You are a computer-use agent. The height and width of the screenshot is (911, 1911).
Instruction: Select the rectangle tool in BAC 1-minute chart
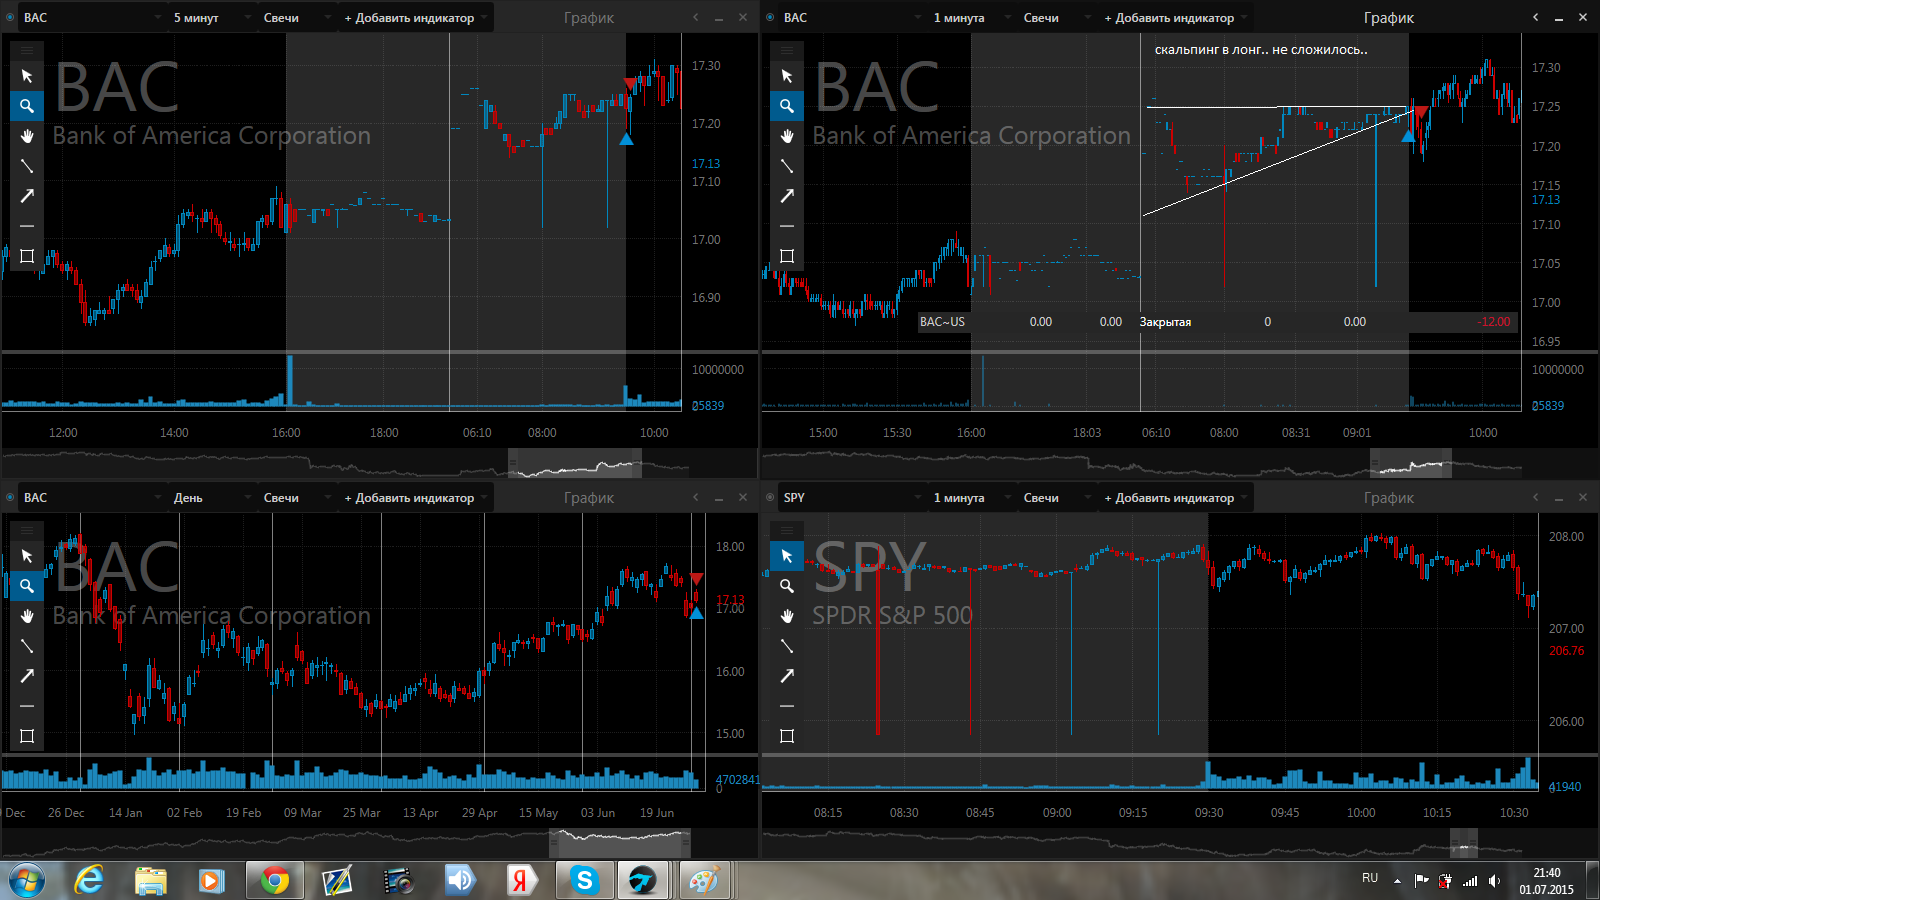[x=787, y=256]
